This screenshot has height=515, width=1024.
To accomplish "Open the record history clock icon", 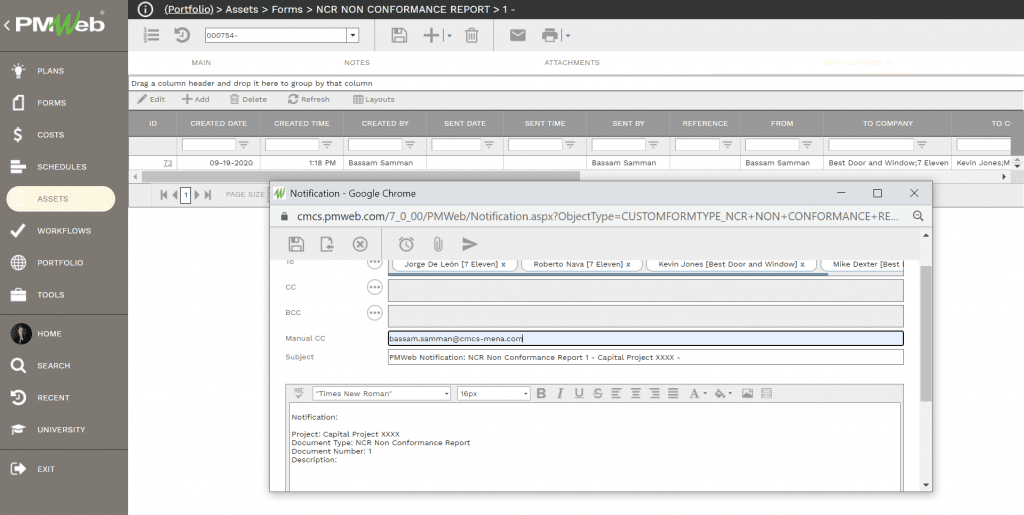I will point(182,35).
